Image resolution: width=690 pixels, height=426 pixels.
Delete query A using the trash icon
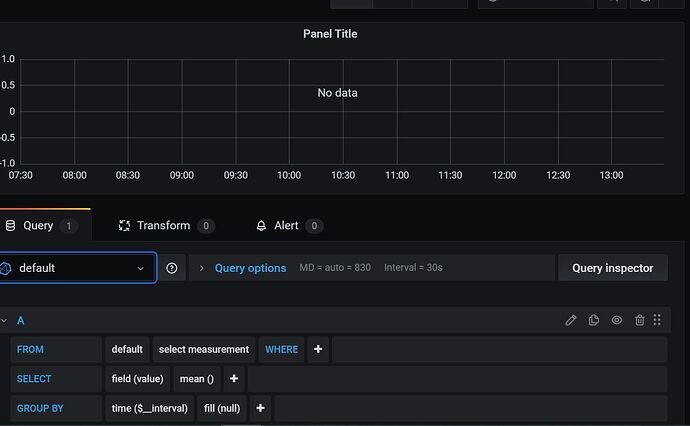pos(639,320)
